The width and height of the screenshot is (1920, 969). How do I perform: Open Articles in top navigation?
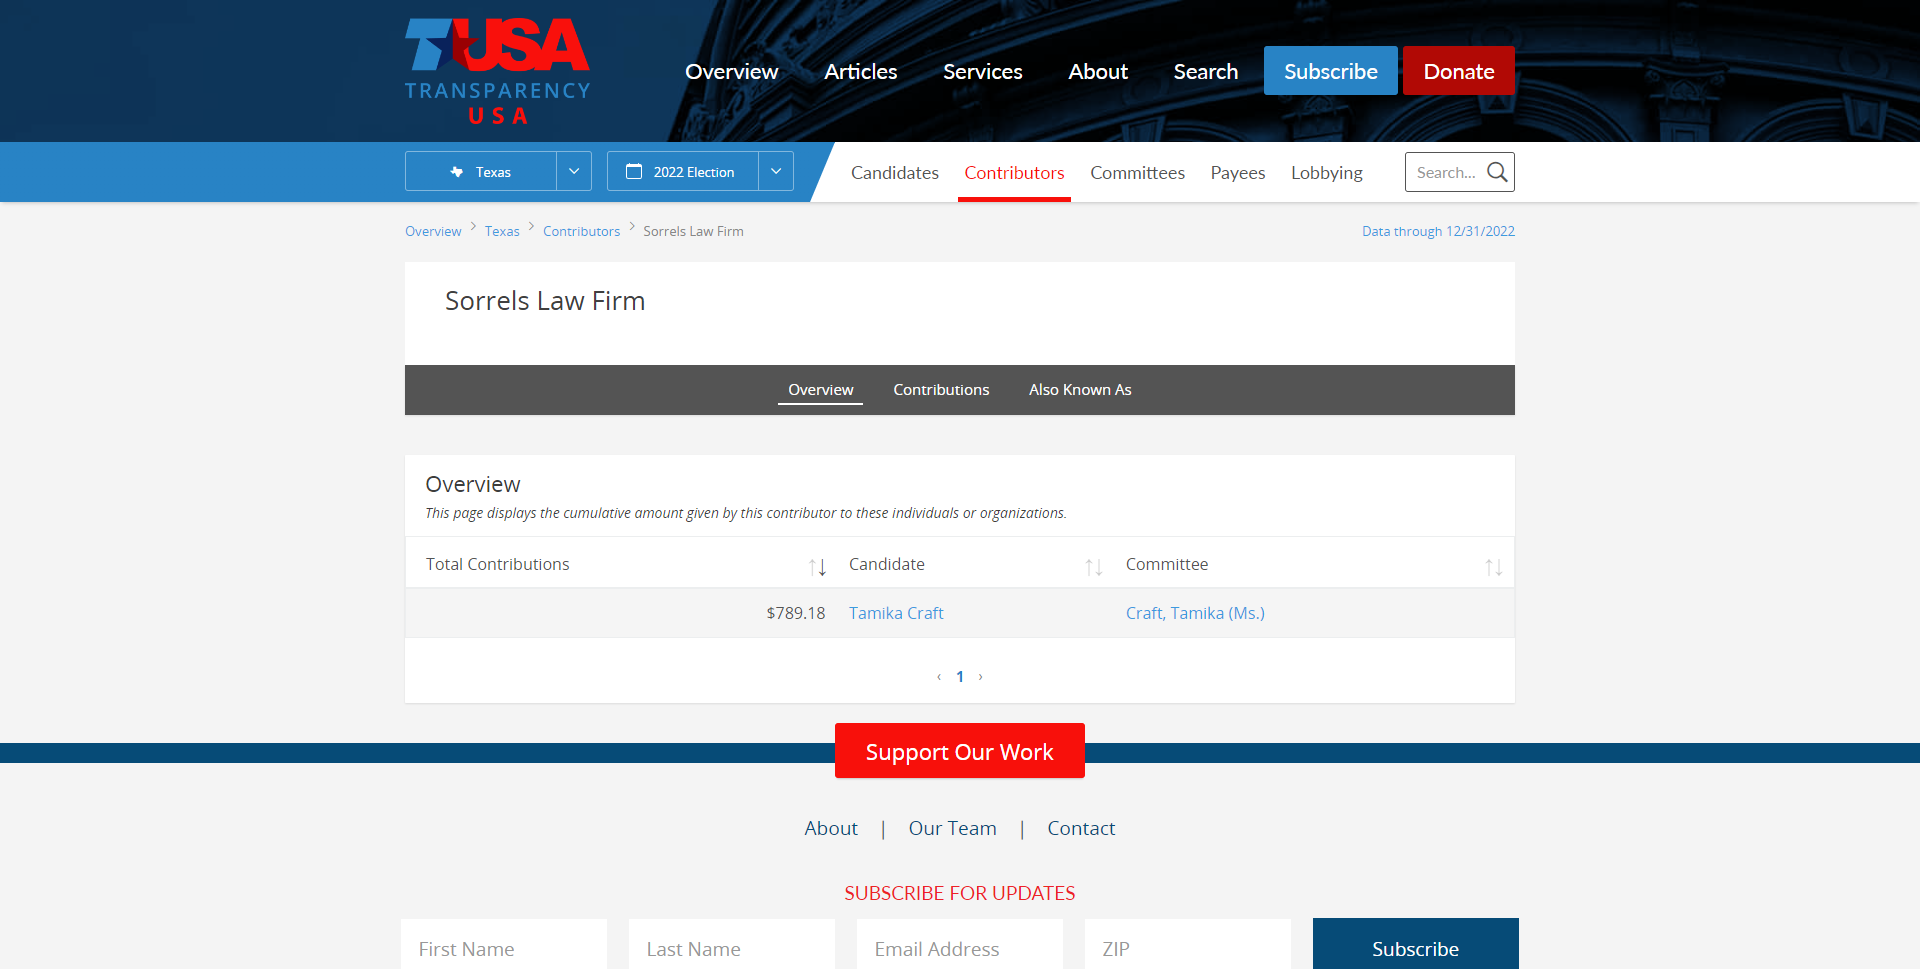point(860,72)
